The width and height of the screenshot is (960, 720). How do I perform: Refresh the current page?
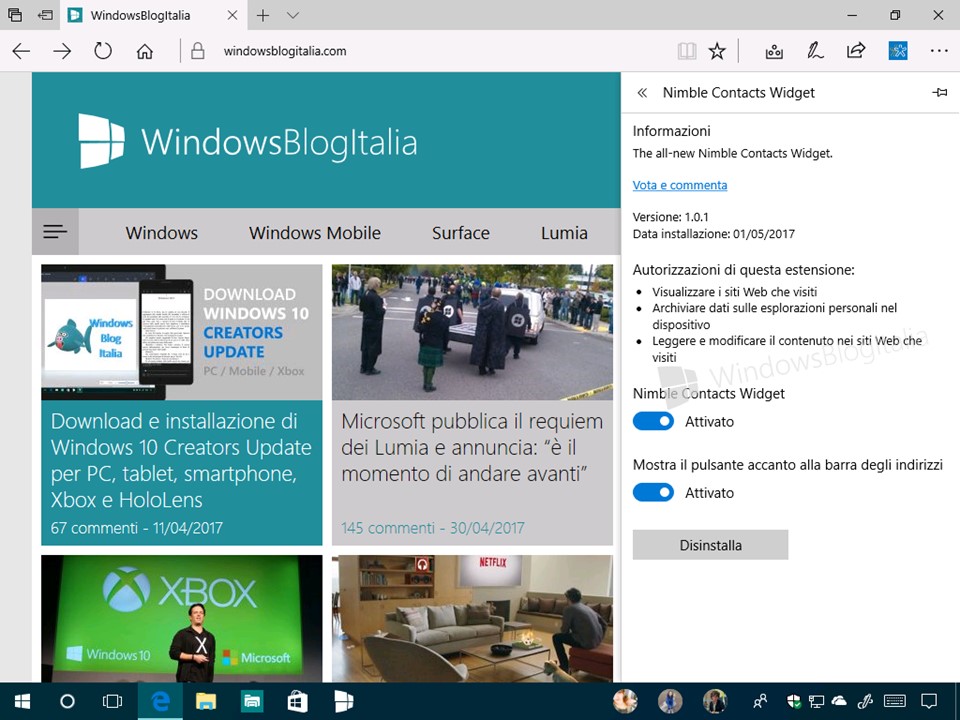coord(103,51)
